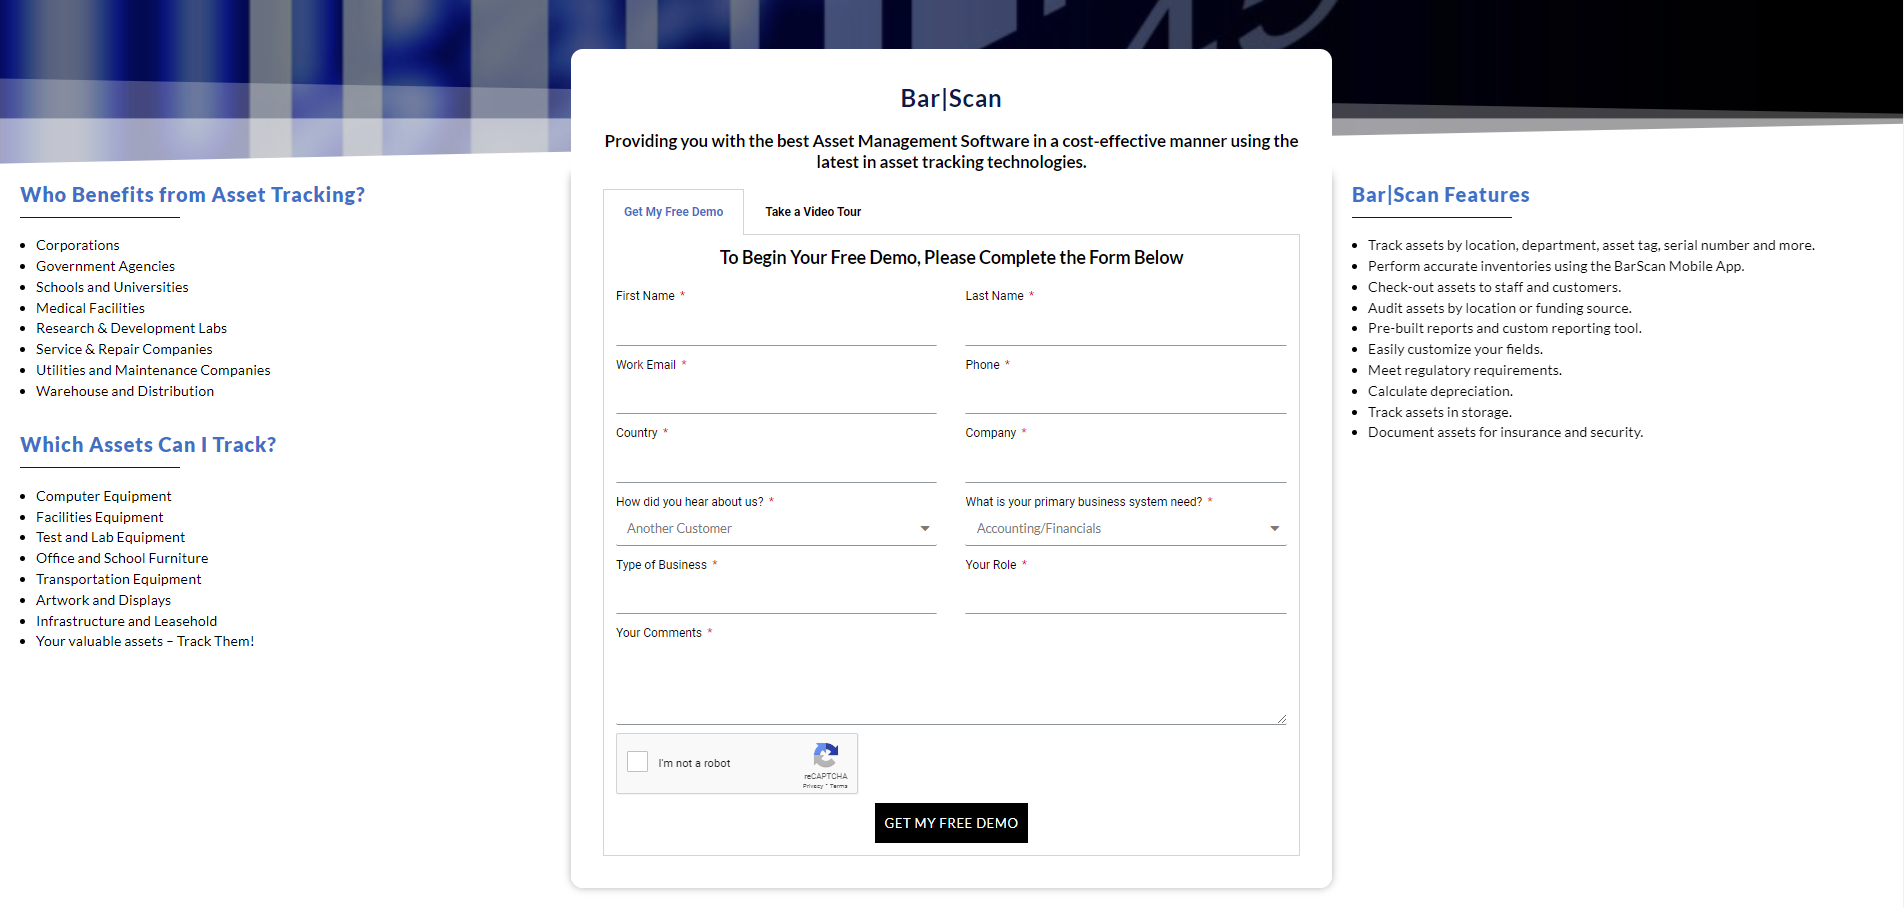
Task: Click the Warehouse and Distribution item
Action: (x=125, y=391)
